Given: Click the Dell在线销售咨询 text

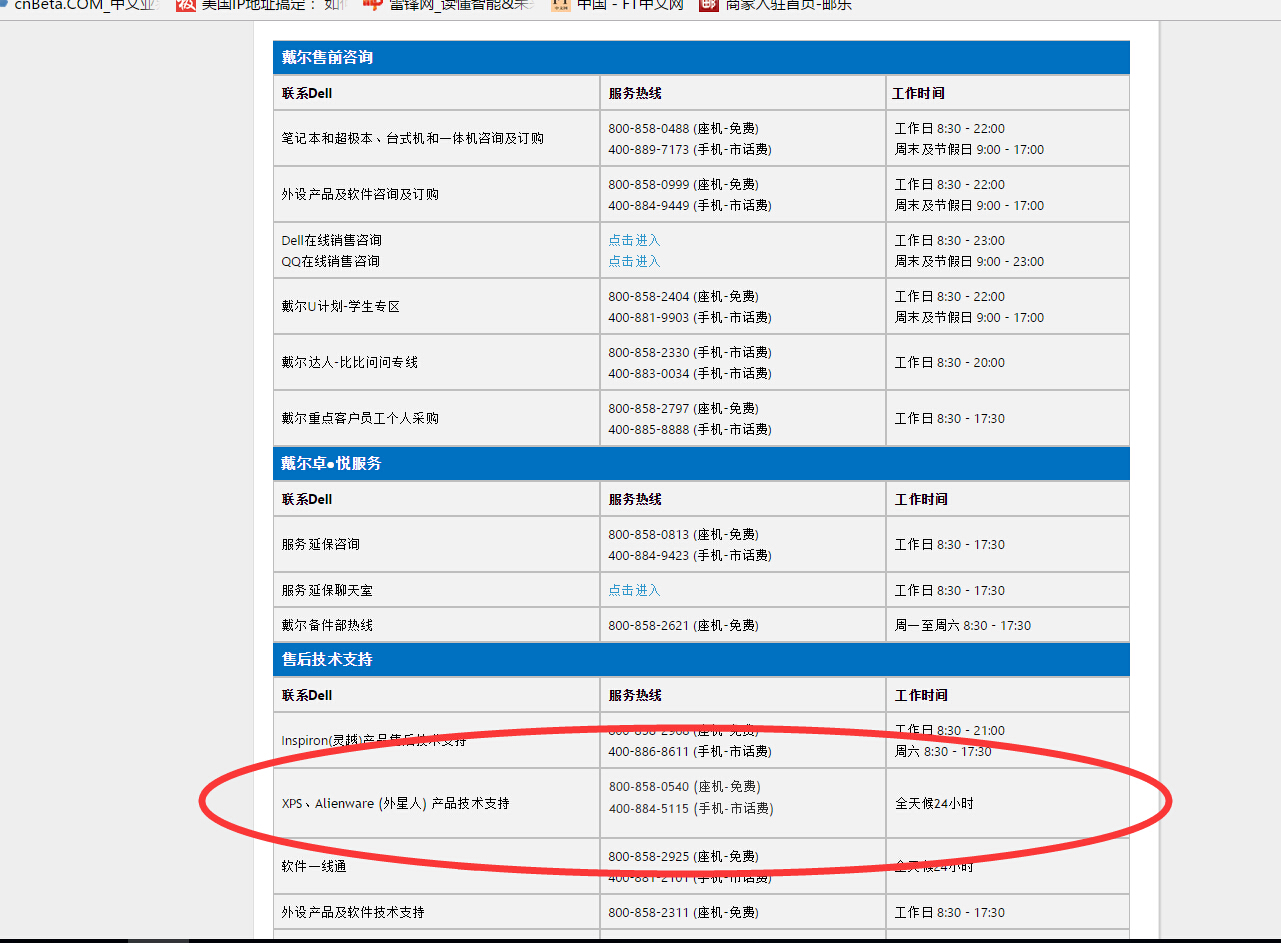Looking at the screenshot, I should tap(331, 240).
